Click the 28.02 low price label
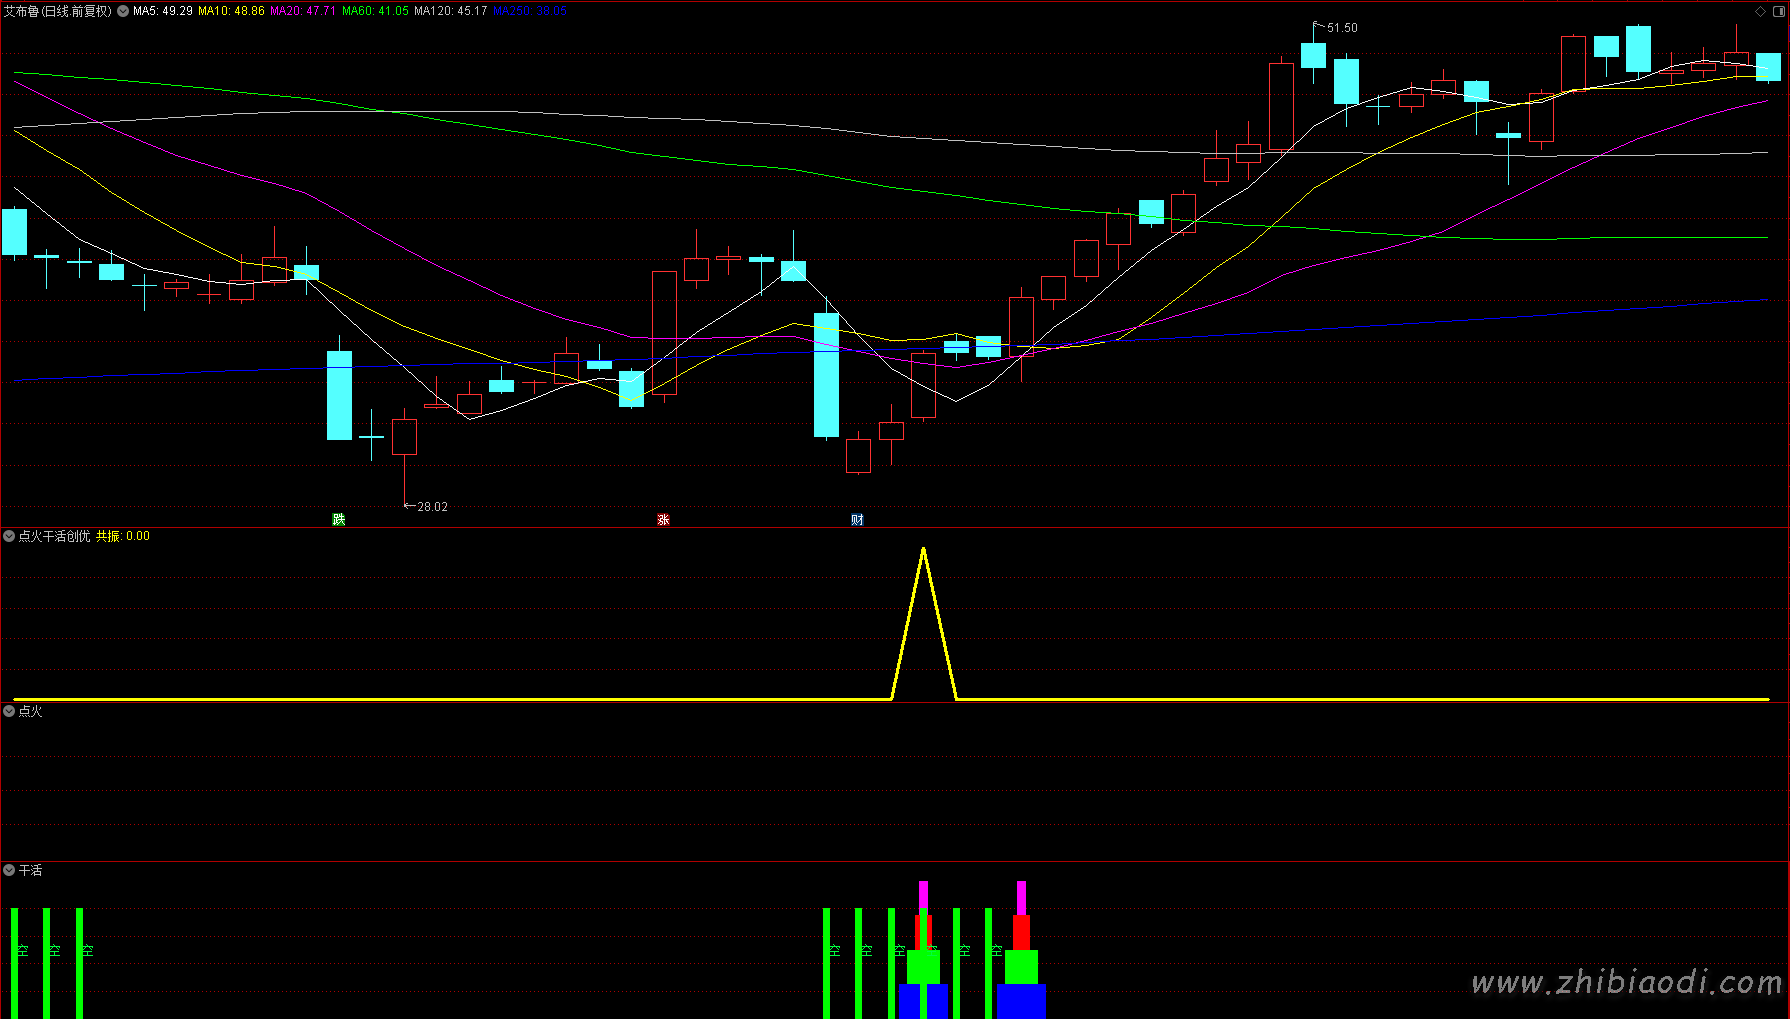Image resolution: width=1790 pixels, height=1019 pixels. click(432, 507)
